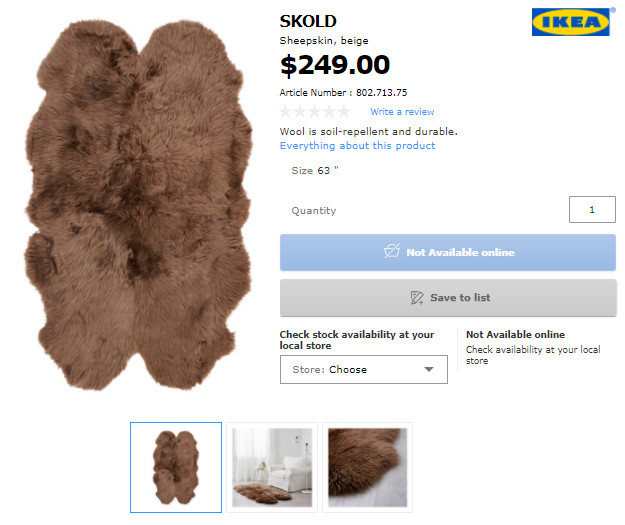This screenshot has height=525, width=625.
Task: Select the living room scene thumbnail
Action: pyautogui.click(x=272, y=467)
